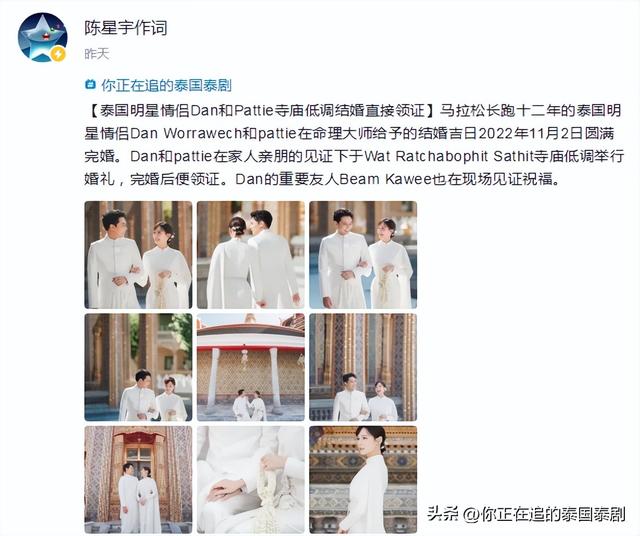Click the 昨天 post timestamp
The width and height of the screenshot is (640, 536).
[97, 53]
